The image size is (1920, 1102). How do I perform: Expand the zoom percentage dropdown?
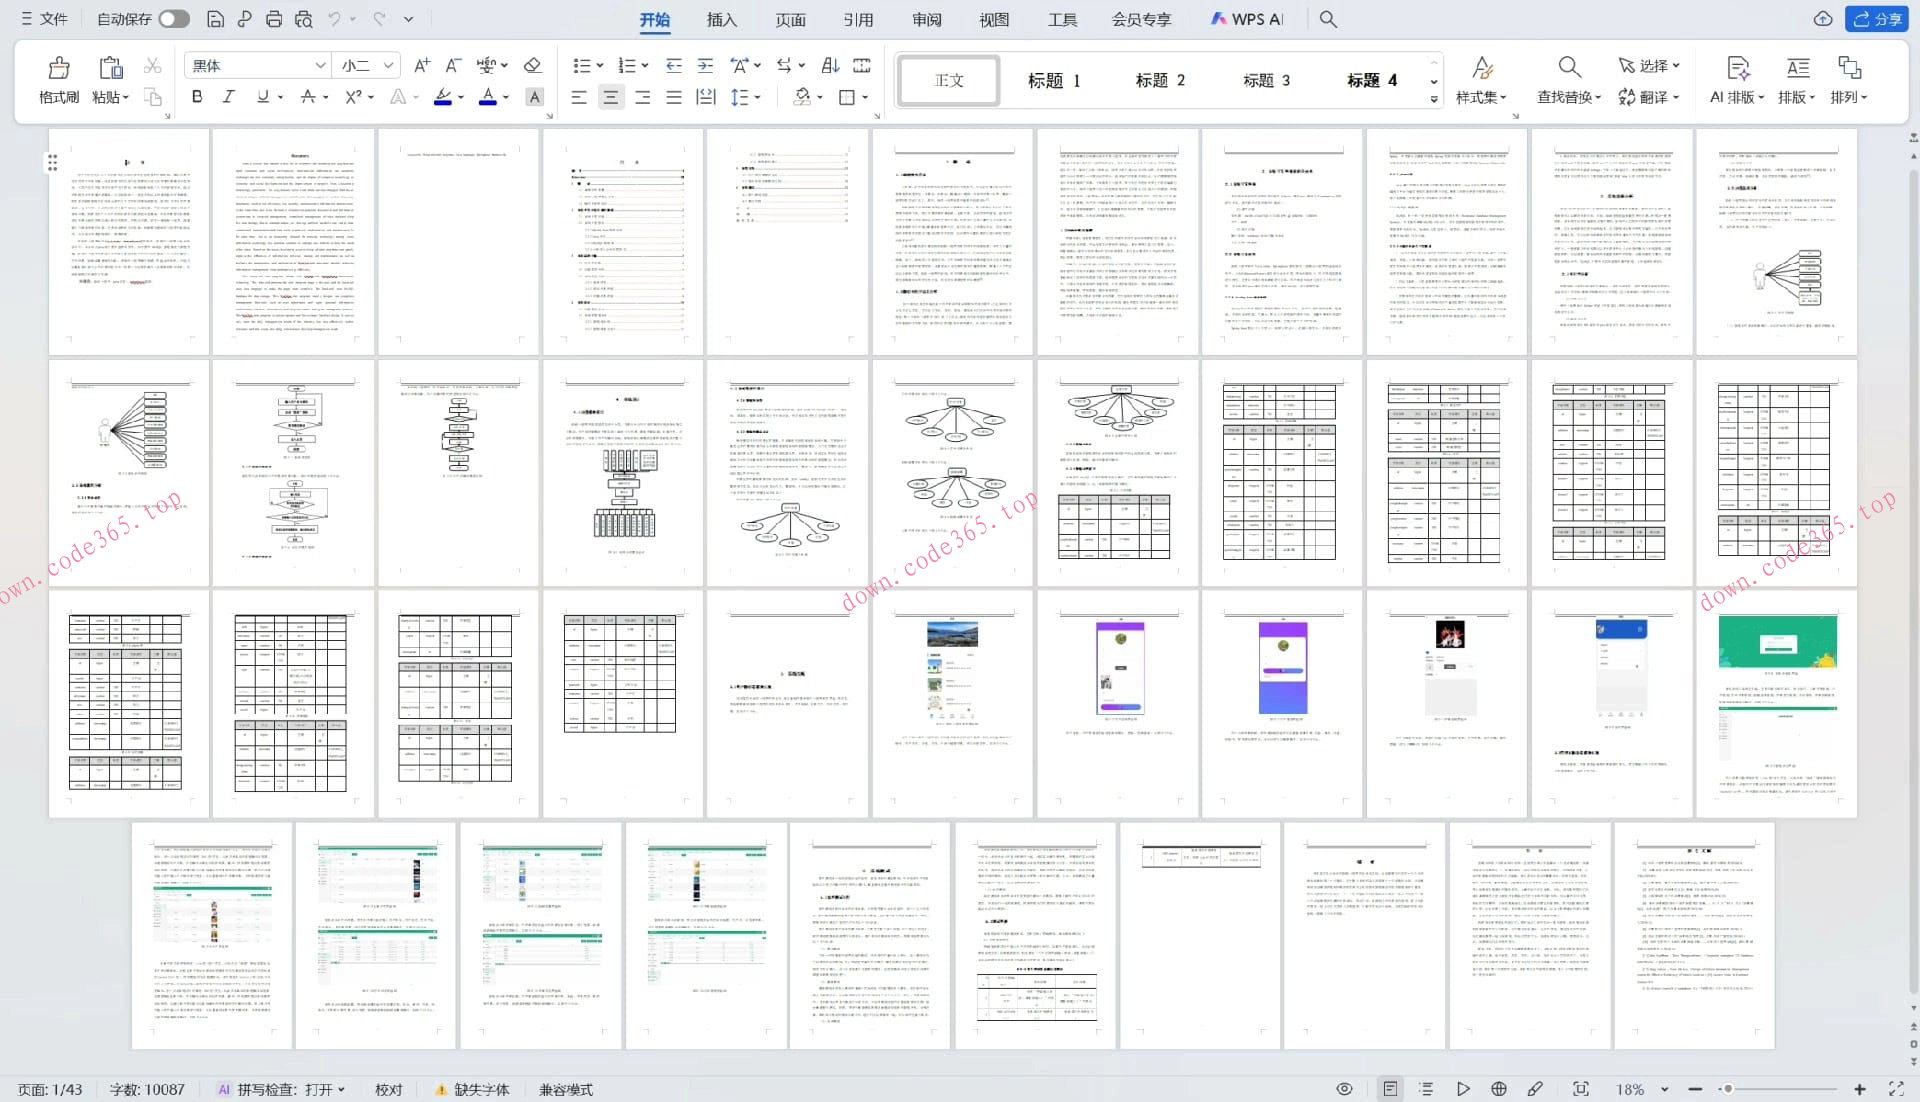1665,1089
